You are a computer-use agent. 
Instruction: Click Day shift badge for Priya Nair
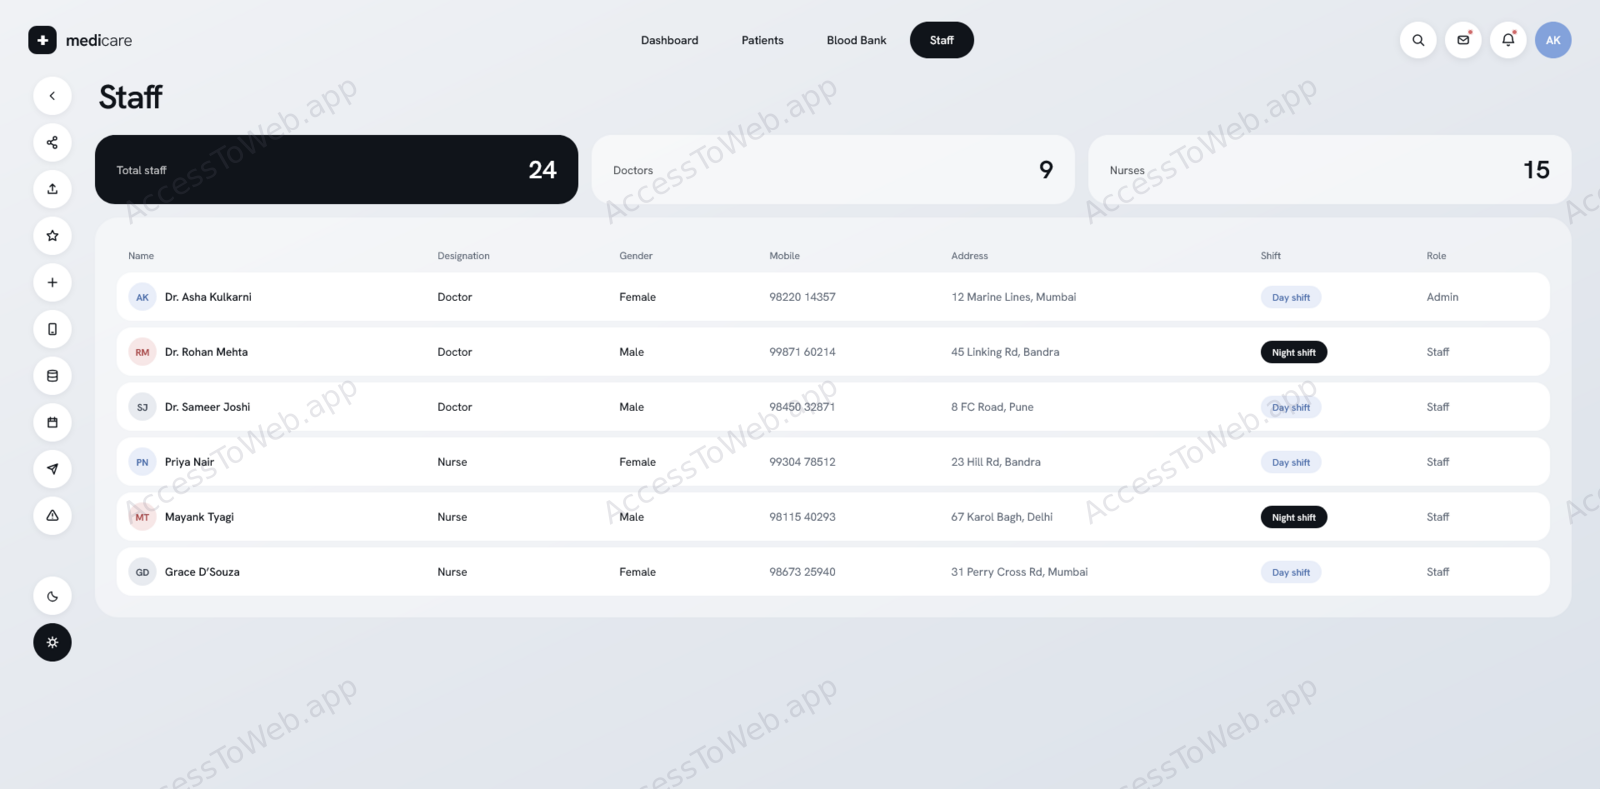1291,462
